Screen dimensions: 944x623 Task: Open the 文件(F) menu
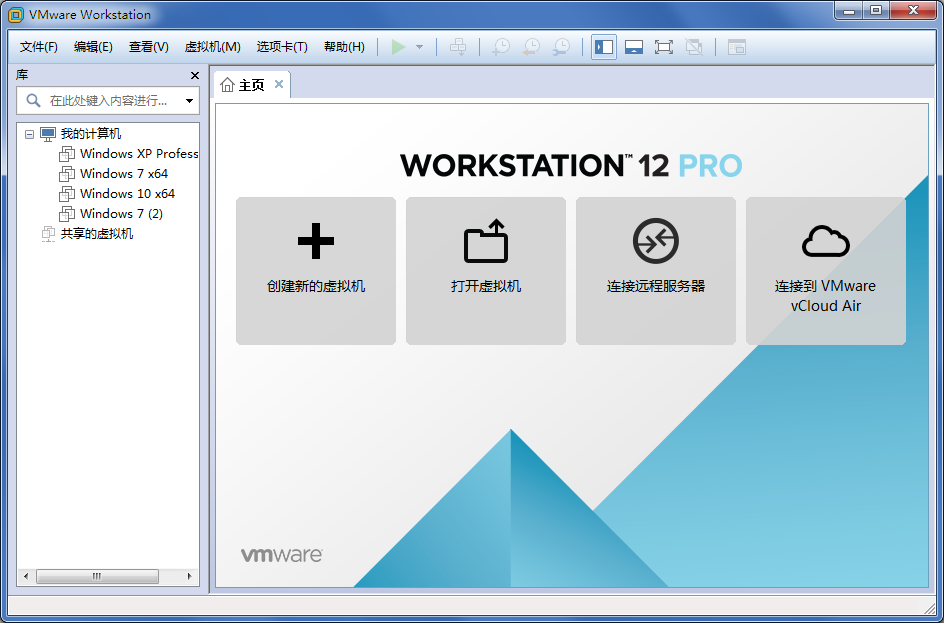39,47
